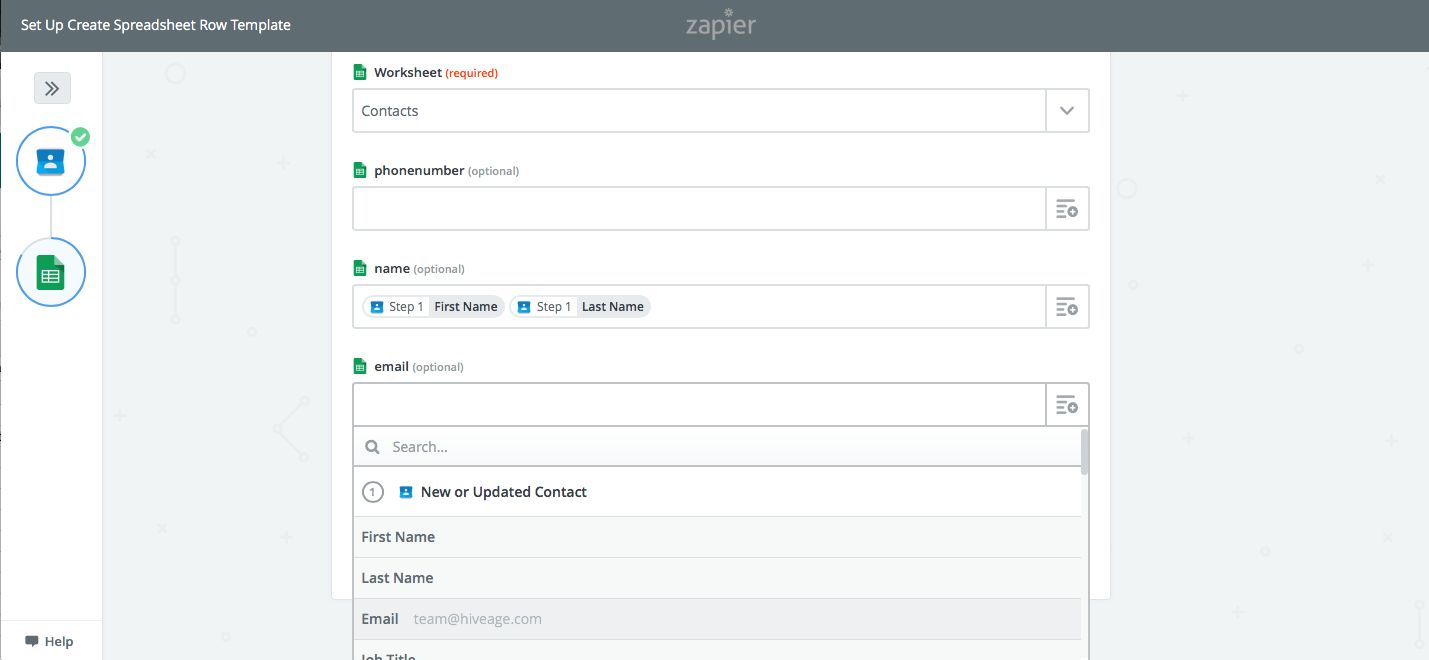
Task: Open the Google Sheets action step
Action: point(51,272)
